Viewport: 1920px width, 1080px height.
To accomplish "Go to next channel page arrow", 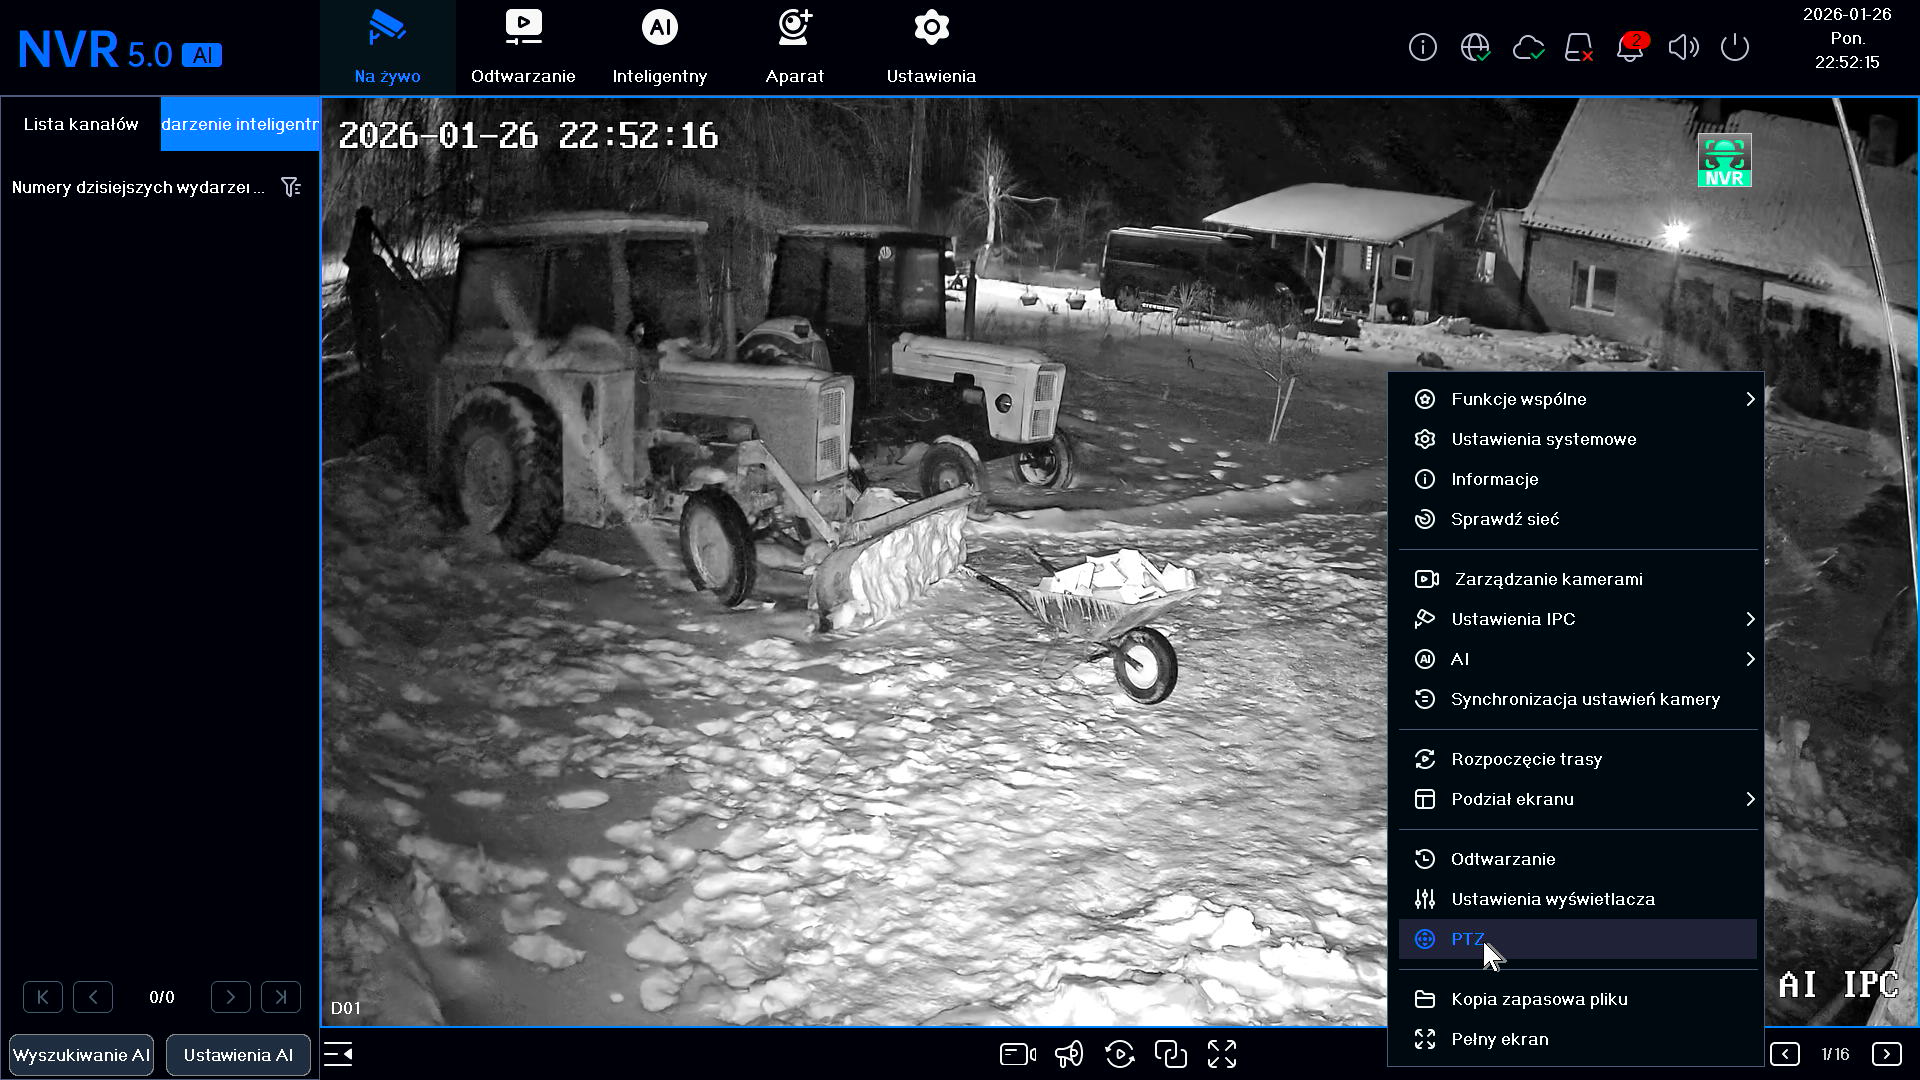I will tap(1887, 1054).
